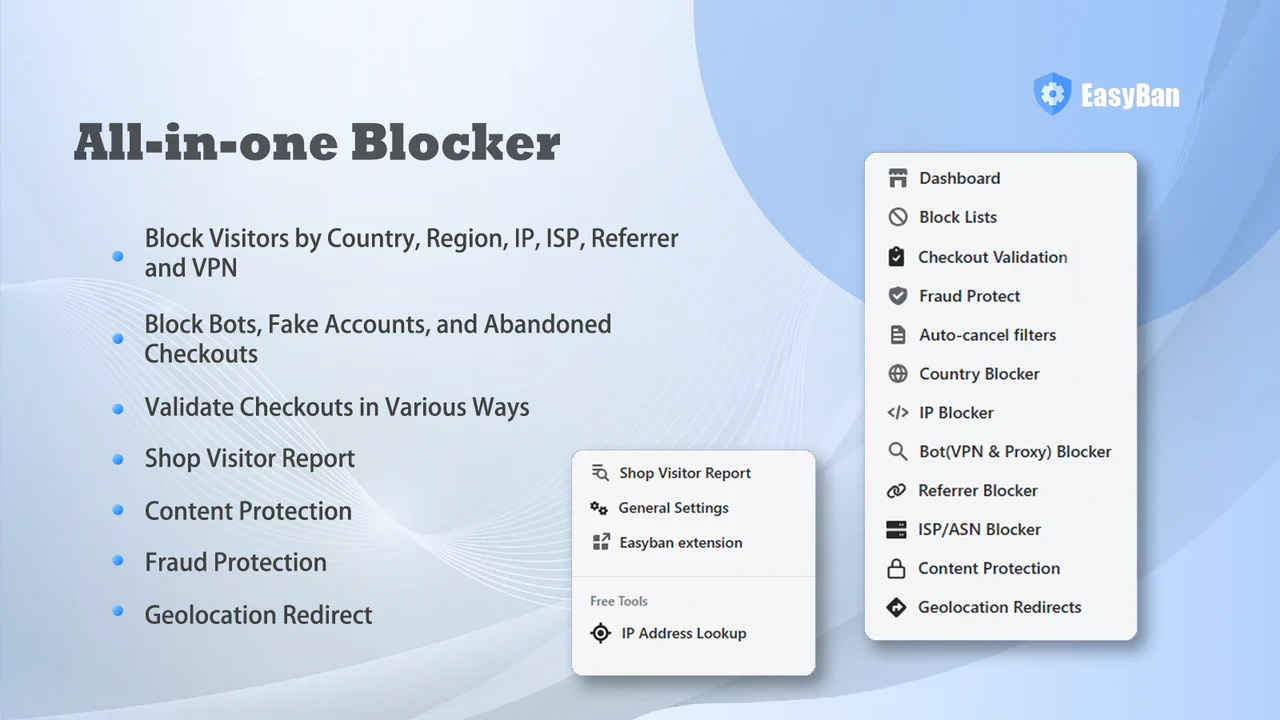
Task: Open Auto-cancel filters in the sidebar
Action: pyautogui.click(x=987, y=335)
